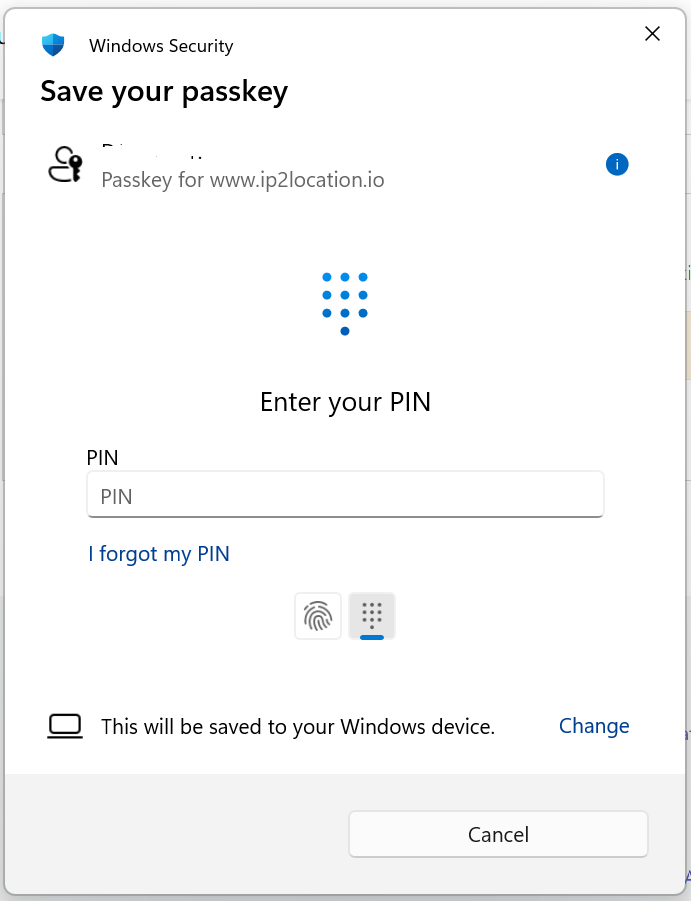
Task: Click Change to pick another device
Action: coord(594,726)
